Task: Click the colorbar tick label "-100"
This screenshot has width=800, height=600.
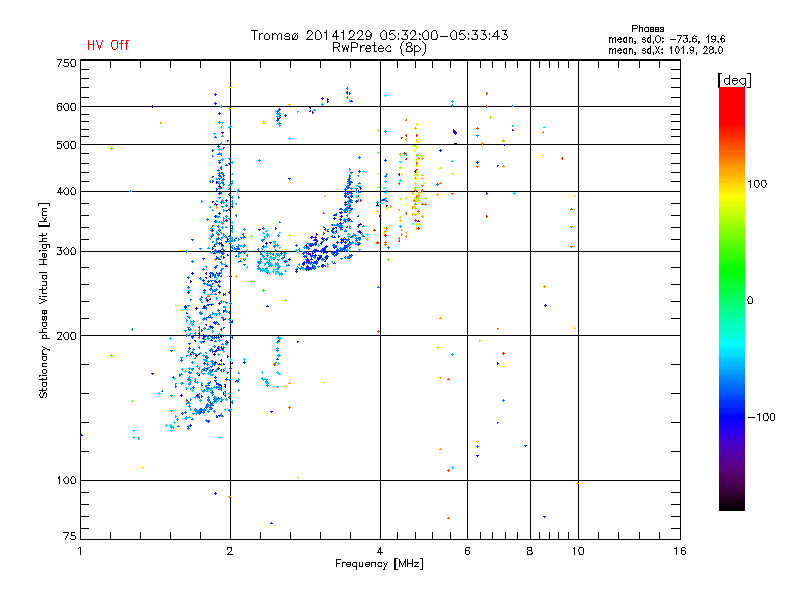Action: [761, 417]
